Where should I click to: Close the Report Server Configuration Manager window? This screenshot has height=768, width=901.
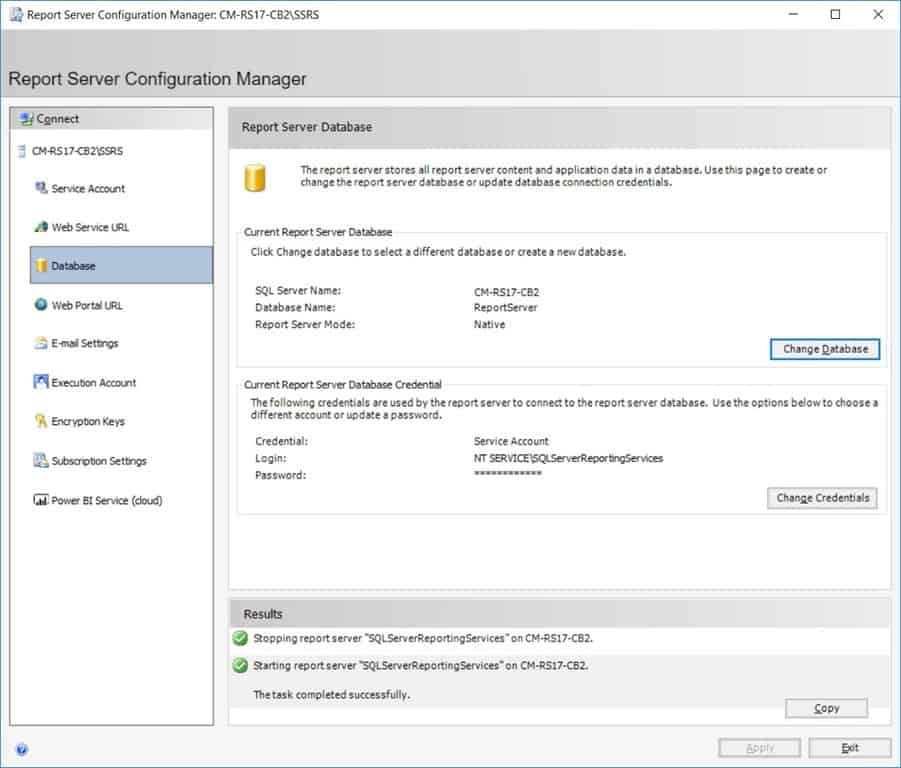pos(878,14)
